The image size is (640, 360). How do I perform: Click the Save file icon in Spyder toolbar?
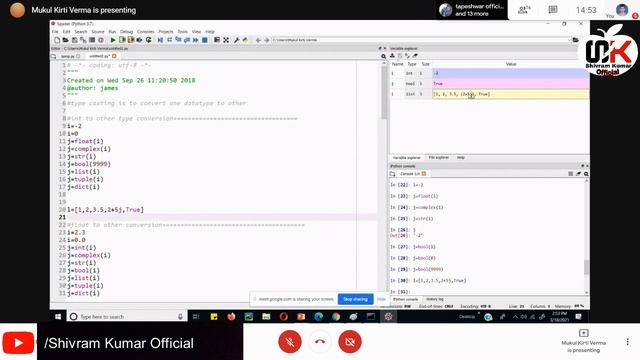[74, 40]
